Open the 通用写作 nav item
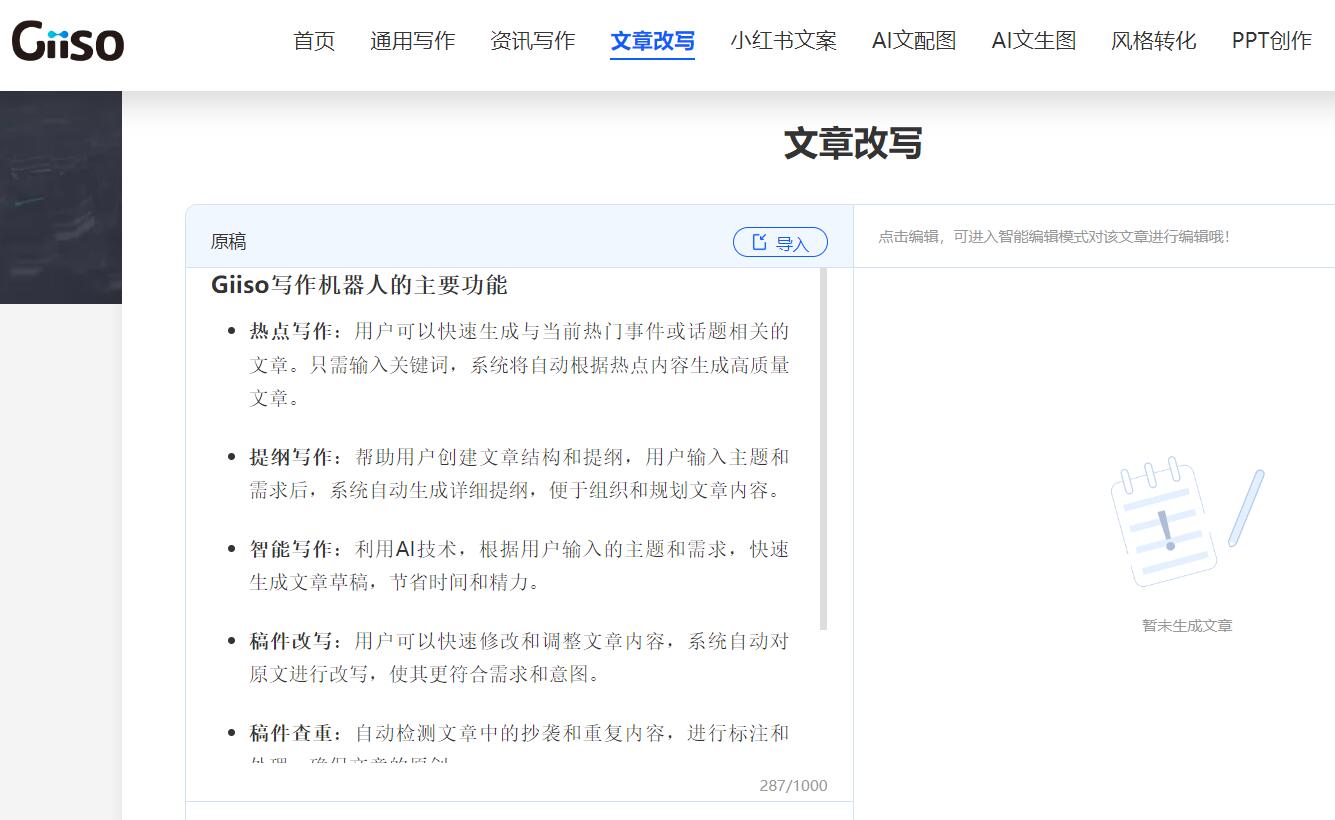This screenshot has height=820, width=1335. [412, 41]
